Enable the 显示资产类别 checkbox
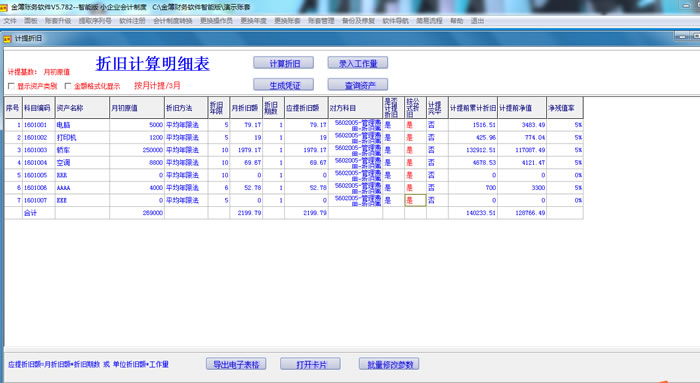The image size is (700, 383). coord(12,86)
